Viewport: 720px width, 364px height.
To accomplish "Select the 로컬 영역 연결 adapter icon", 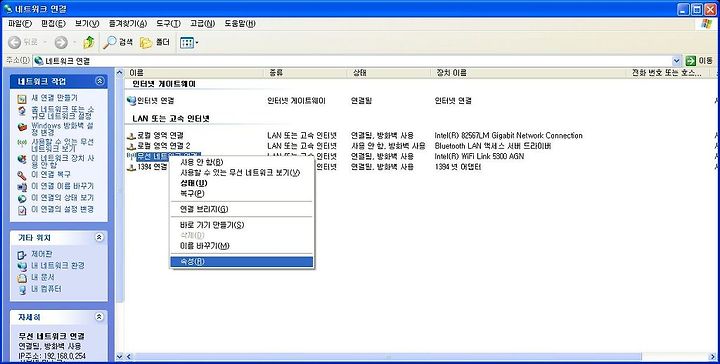I will (131, 136).
